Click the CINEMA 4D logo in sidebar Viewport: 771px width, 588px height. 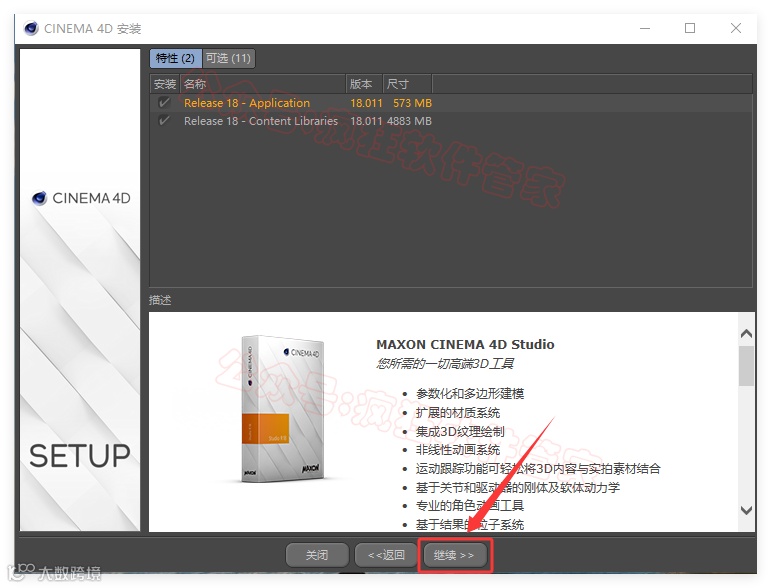point(81,198)
